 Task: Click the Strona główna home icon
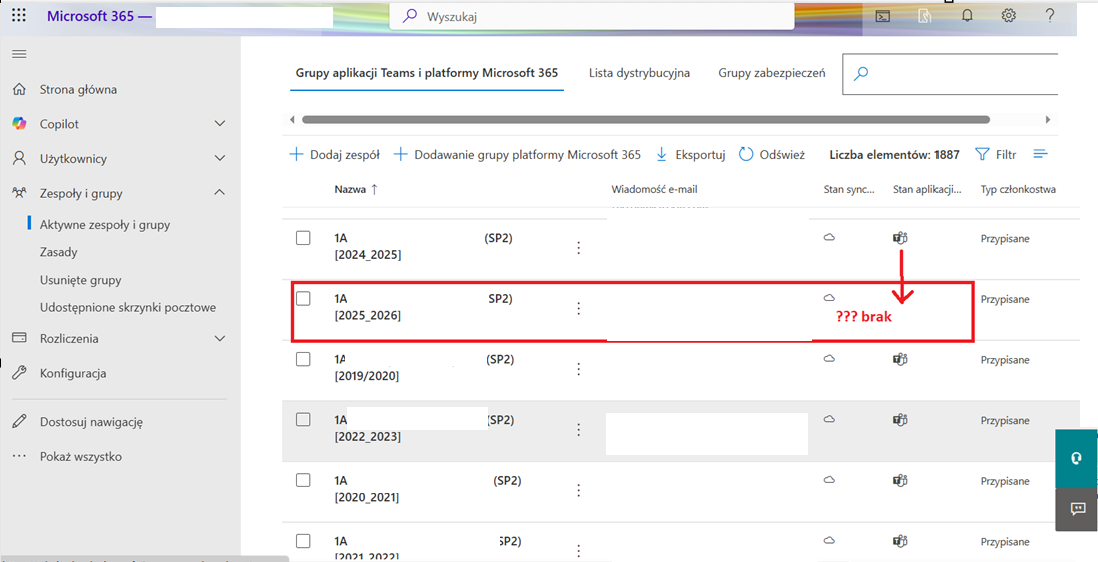(x=20, y=90)
